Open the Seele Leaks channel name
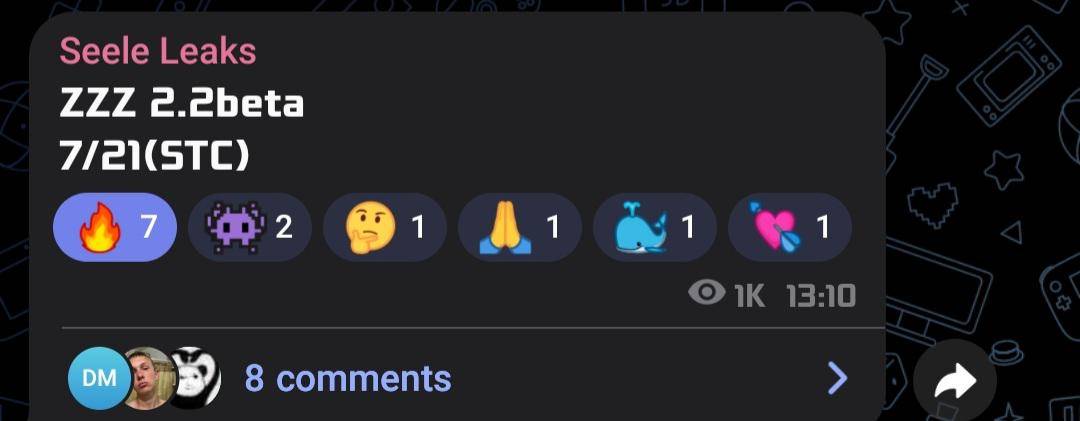This screenshot has height=421, width=1080. (x=158, y=52)
